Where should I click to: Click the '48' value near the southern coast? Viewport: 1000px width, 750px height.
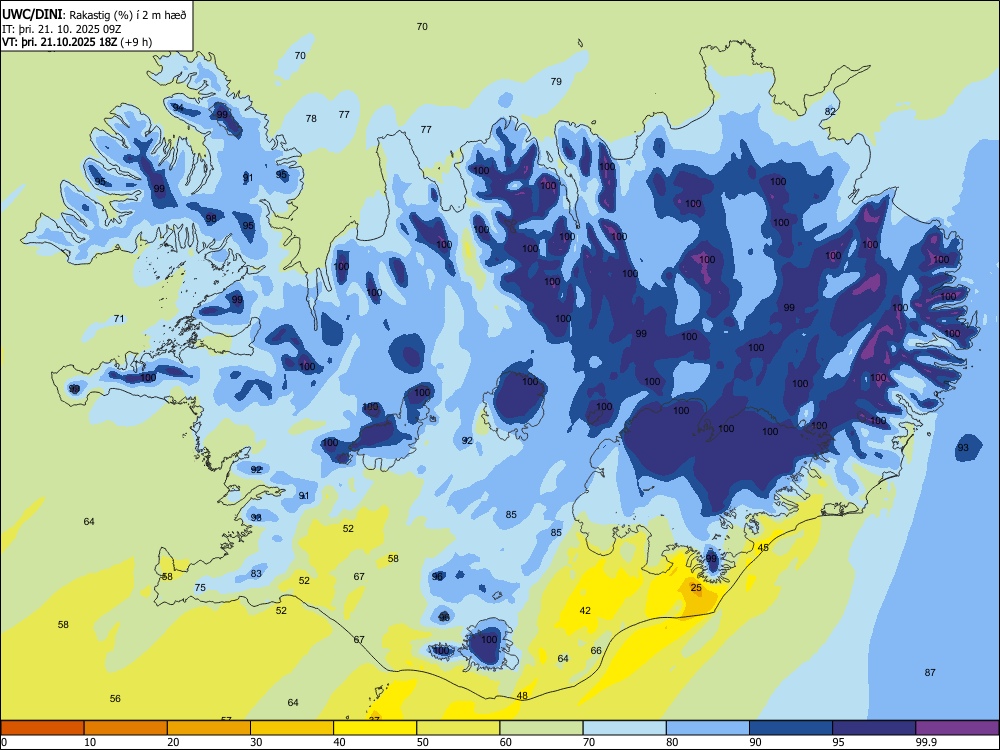522,695
